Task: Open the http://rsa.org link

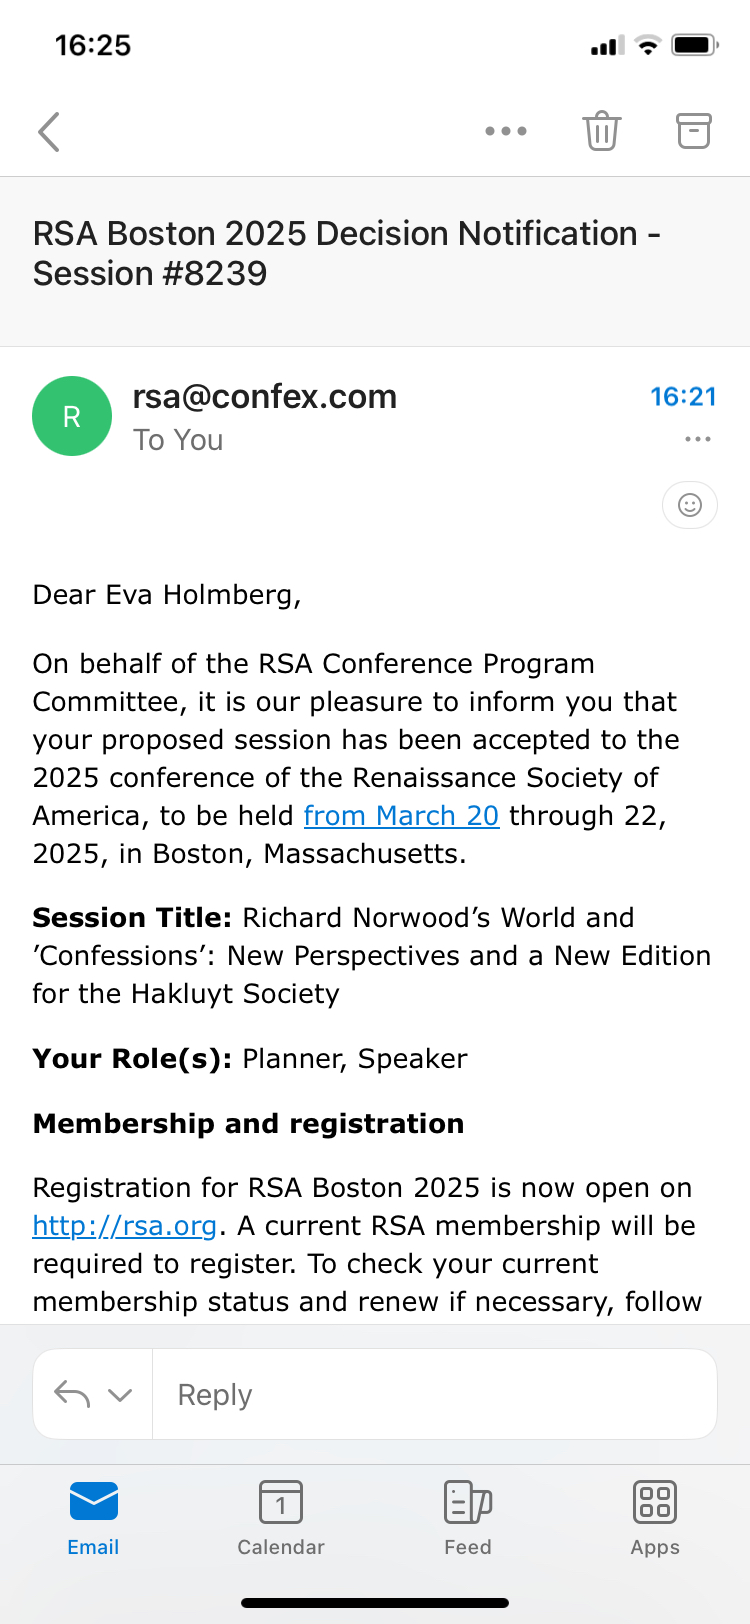Action: (x=124, y=1226)
